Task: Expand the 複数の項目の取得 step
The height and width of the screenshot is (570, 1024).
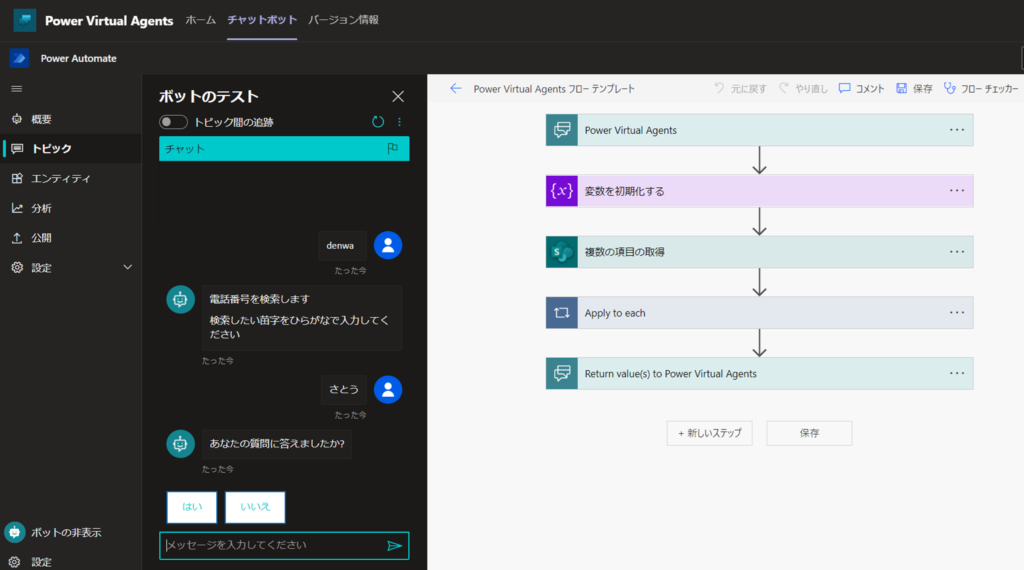Action: [x=760, y=252]
